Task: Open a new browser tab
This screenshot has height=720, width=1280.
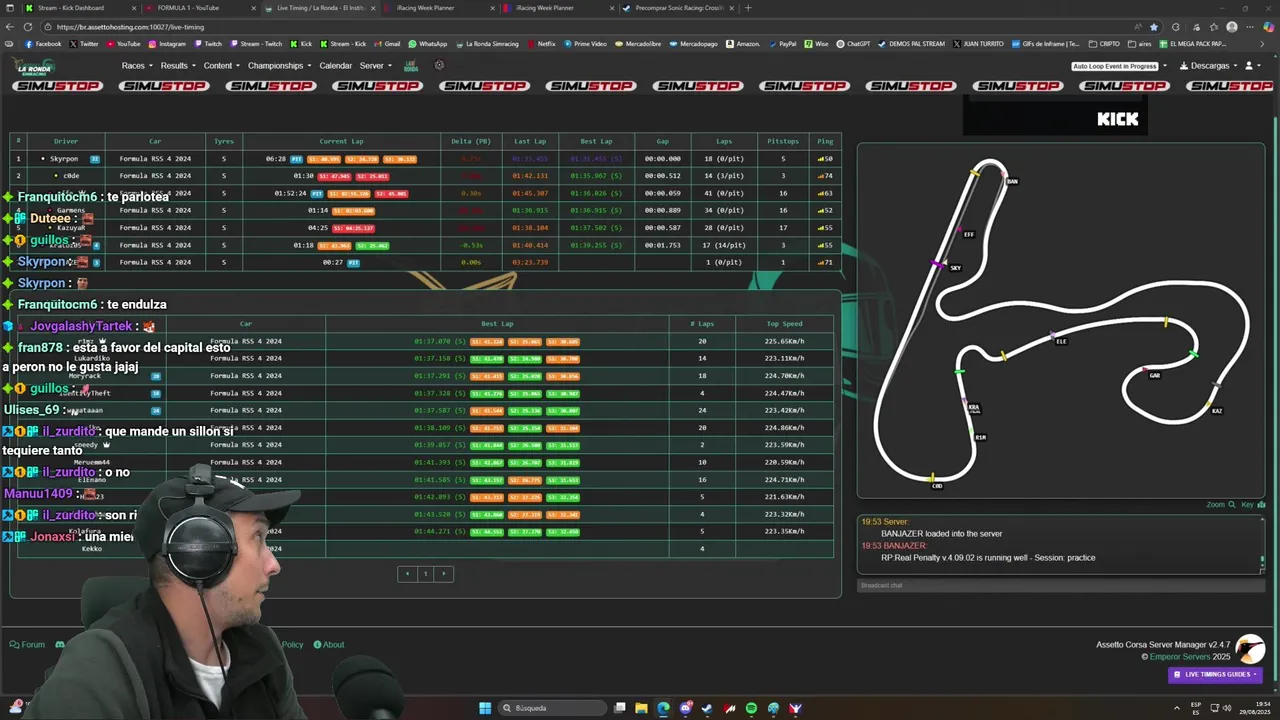Action: (x=748, y=8)
